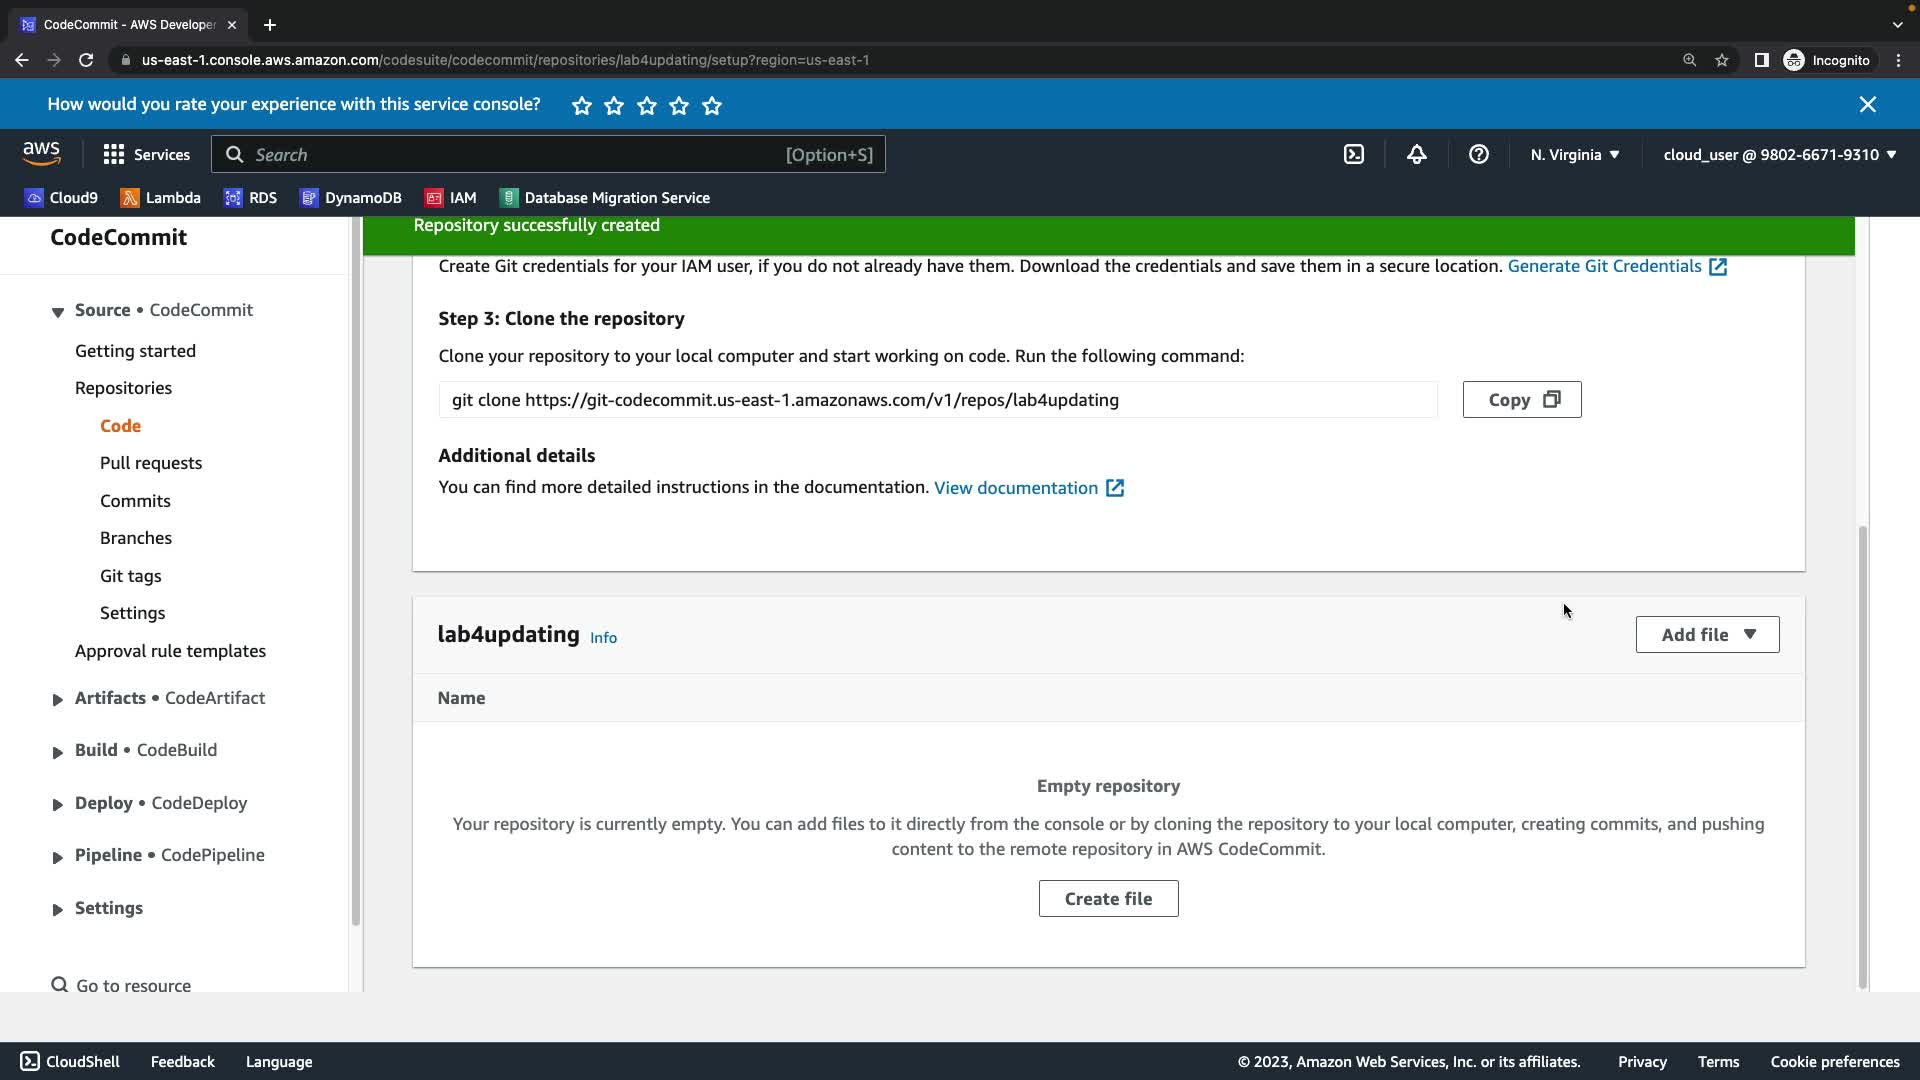Open Pull requests in the sidebar
This screenshot has height=1080, width=1920.
click(x=151, y=463)
